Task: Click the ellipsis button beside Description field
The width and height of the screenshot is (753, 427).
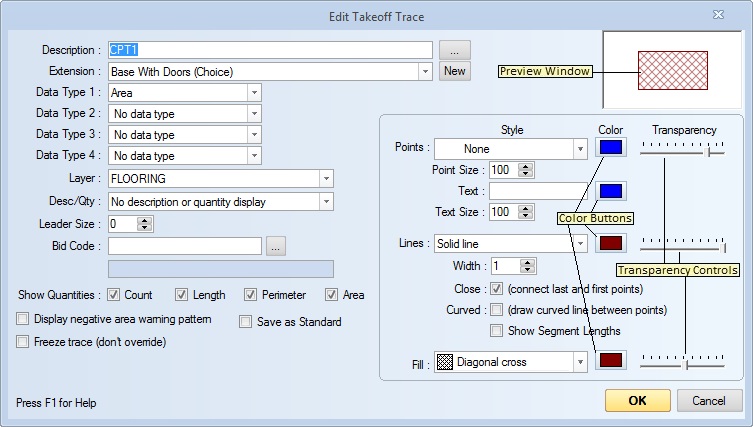Action: pos(454,50)
